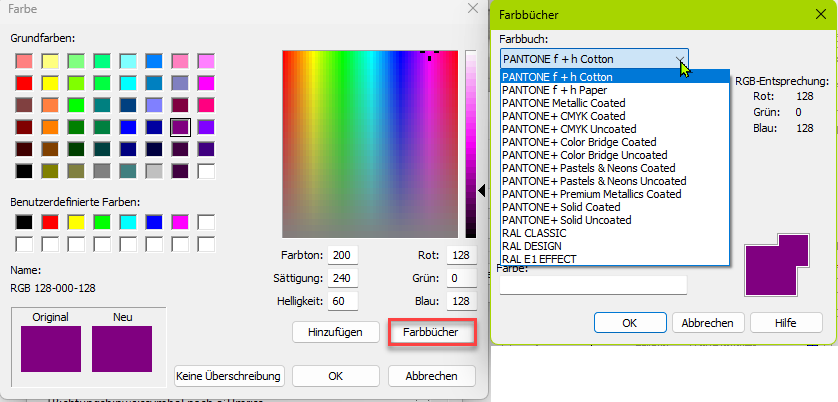The height and width of the screenshot is (402, 838).
Task: Click the Farbton input field
Action: (343, 255)
